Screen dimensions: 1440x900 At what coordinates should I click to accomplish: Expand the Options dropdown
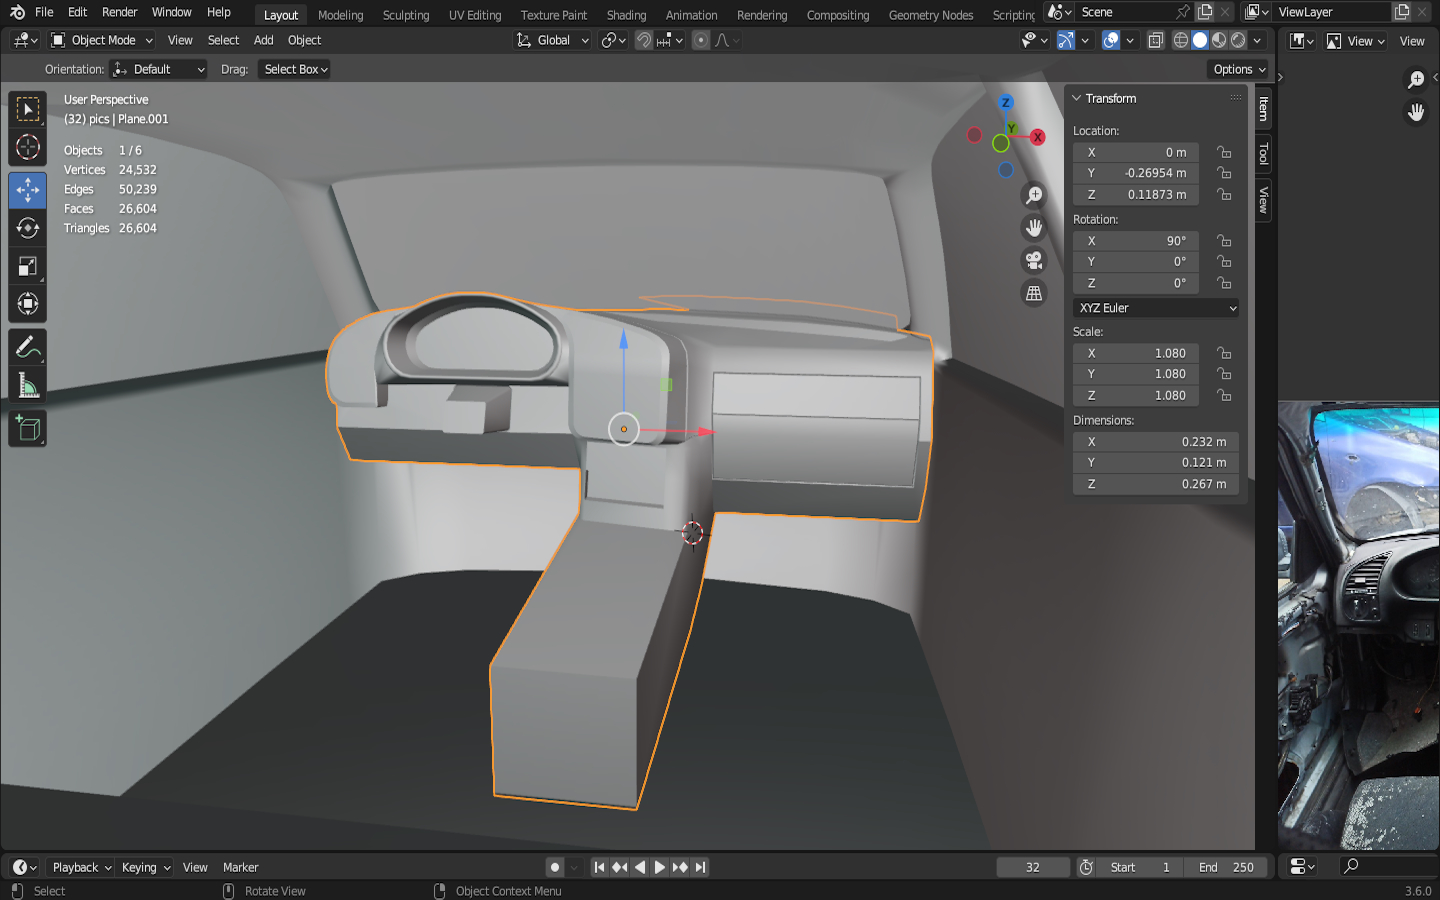pos(1239,69)
